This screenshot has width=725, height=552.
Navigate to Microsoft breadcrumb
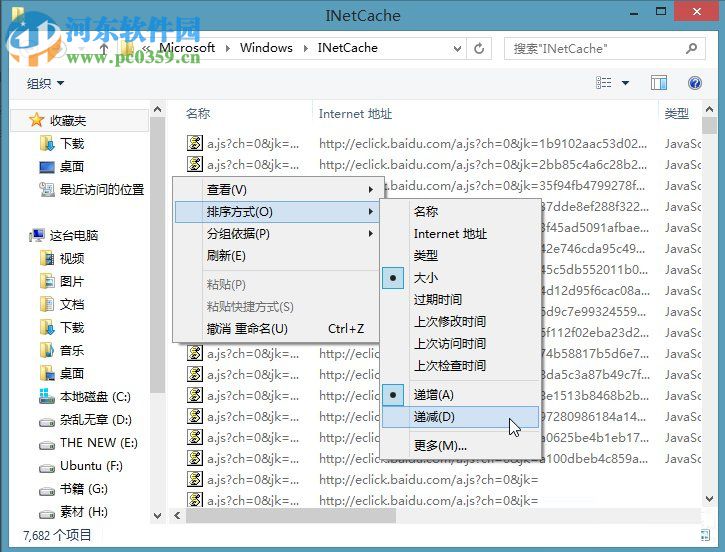coord(187,48)
